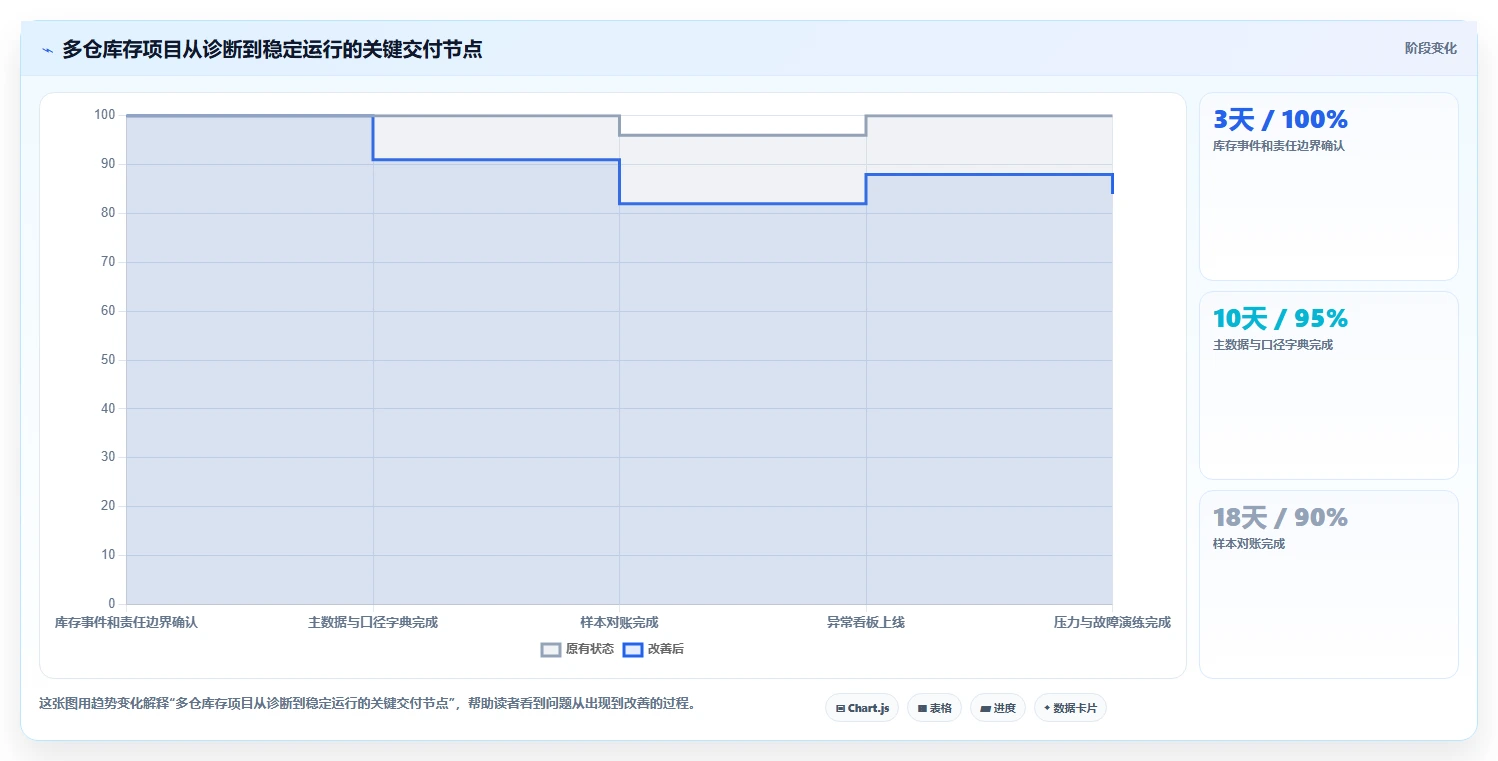
Task: Click the y-axis value 0
Action: coord(112,604)
